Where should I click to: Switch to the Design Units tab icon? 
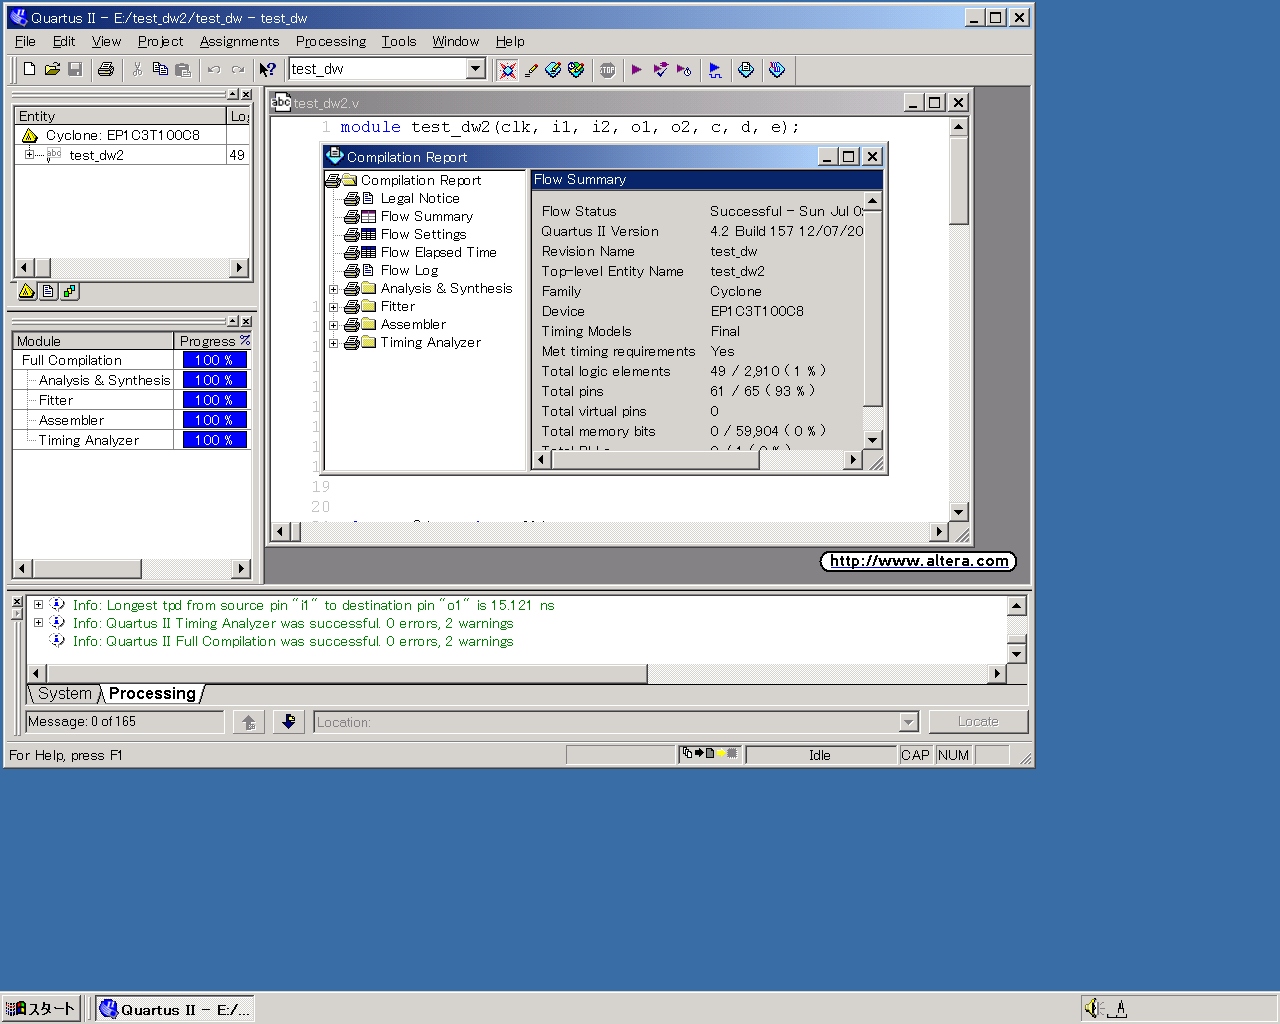[69, 291]
